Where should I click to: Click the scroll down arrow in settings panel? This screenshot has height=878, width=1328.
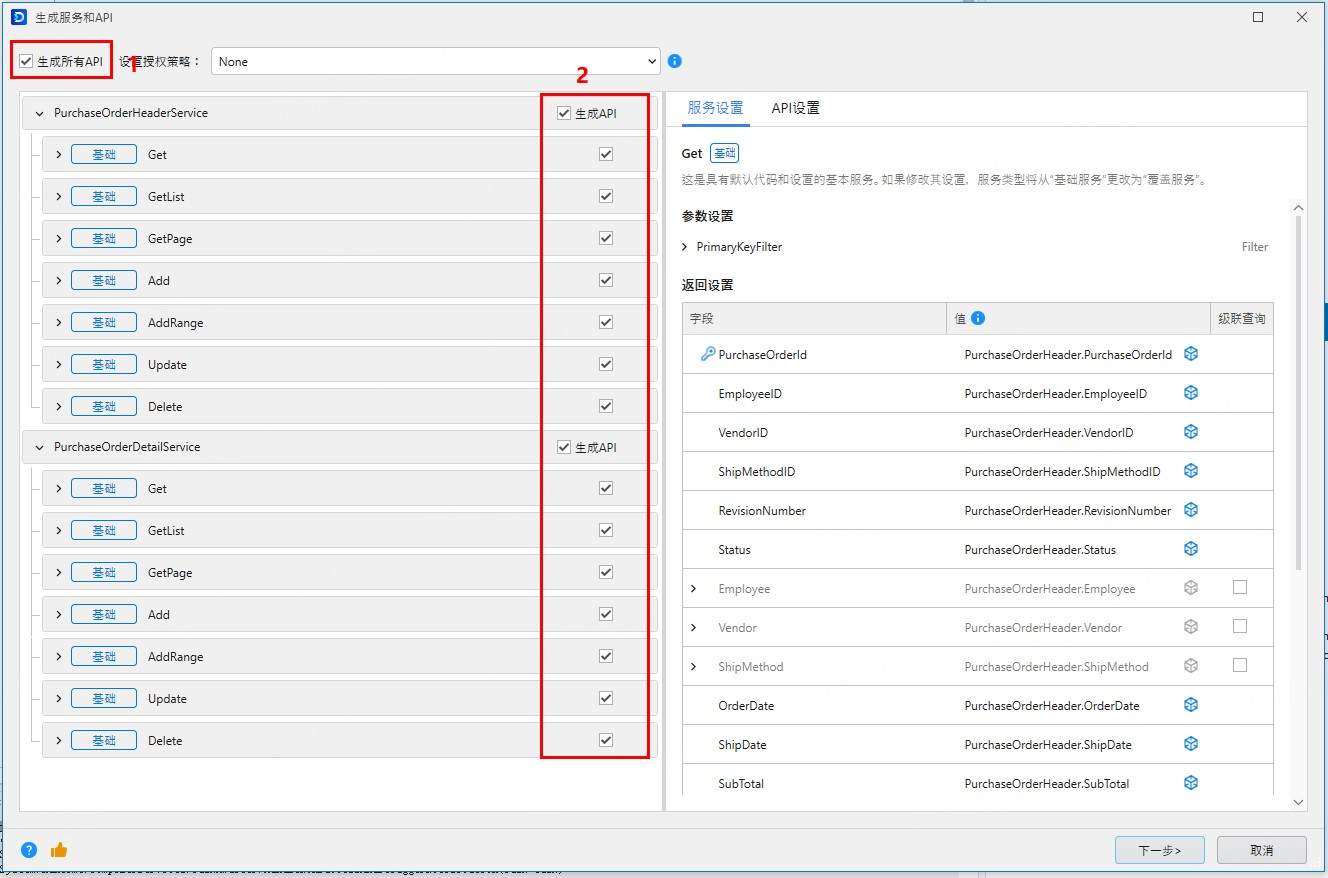point(1298,802)
